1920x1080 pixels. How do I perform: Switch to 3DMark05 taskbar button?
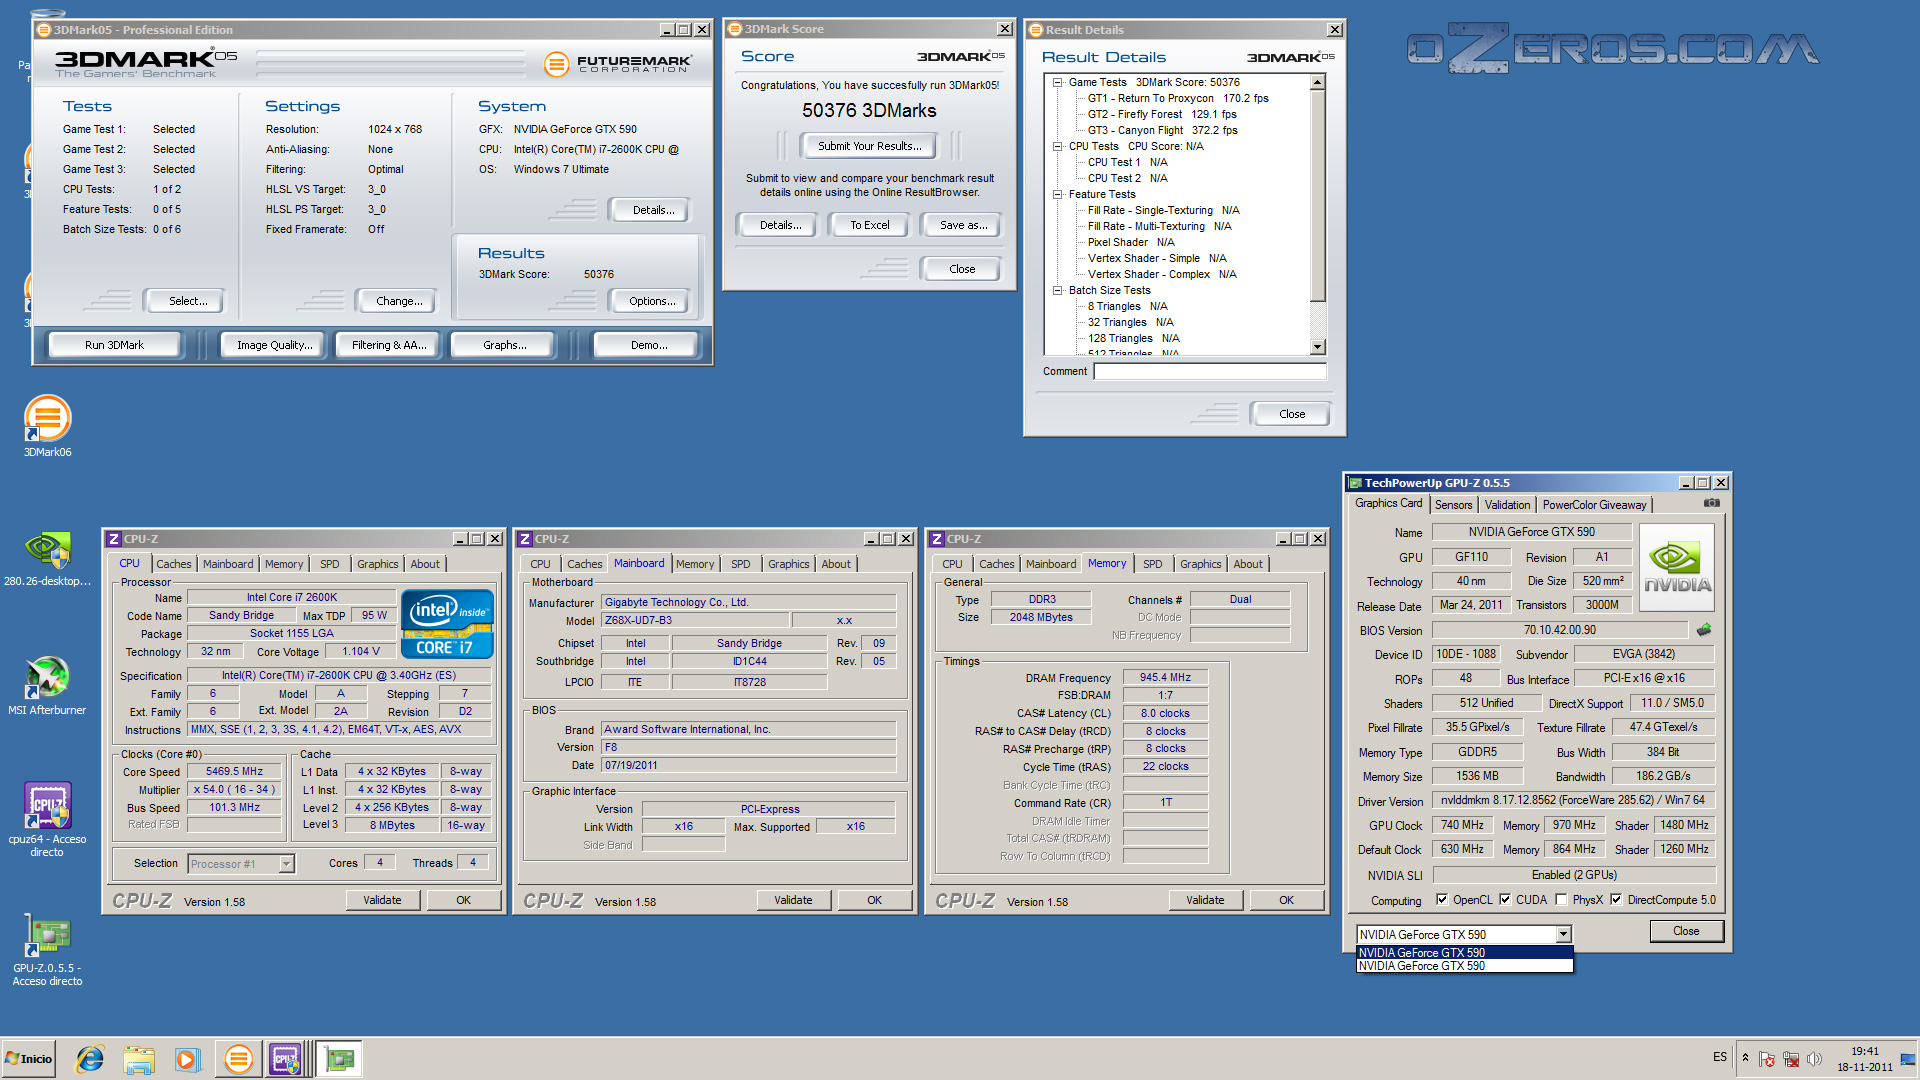click(238, 1059)
